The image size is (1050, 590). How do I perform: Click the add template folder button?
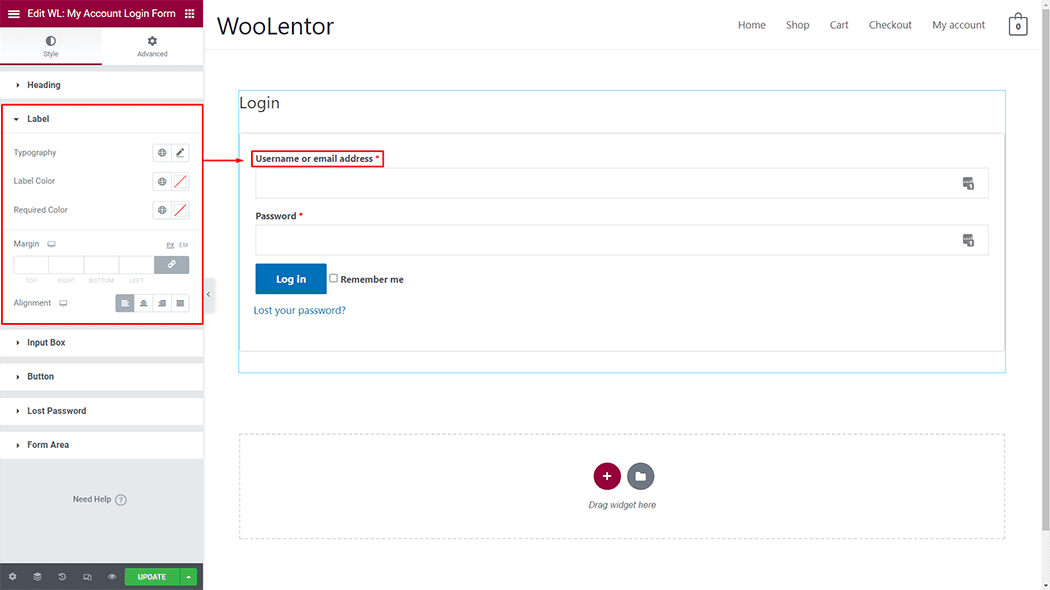click(640, 476)
